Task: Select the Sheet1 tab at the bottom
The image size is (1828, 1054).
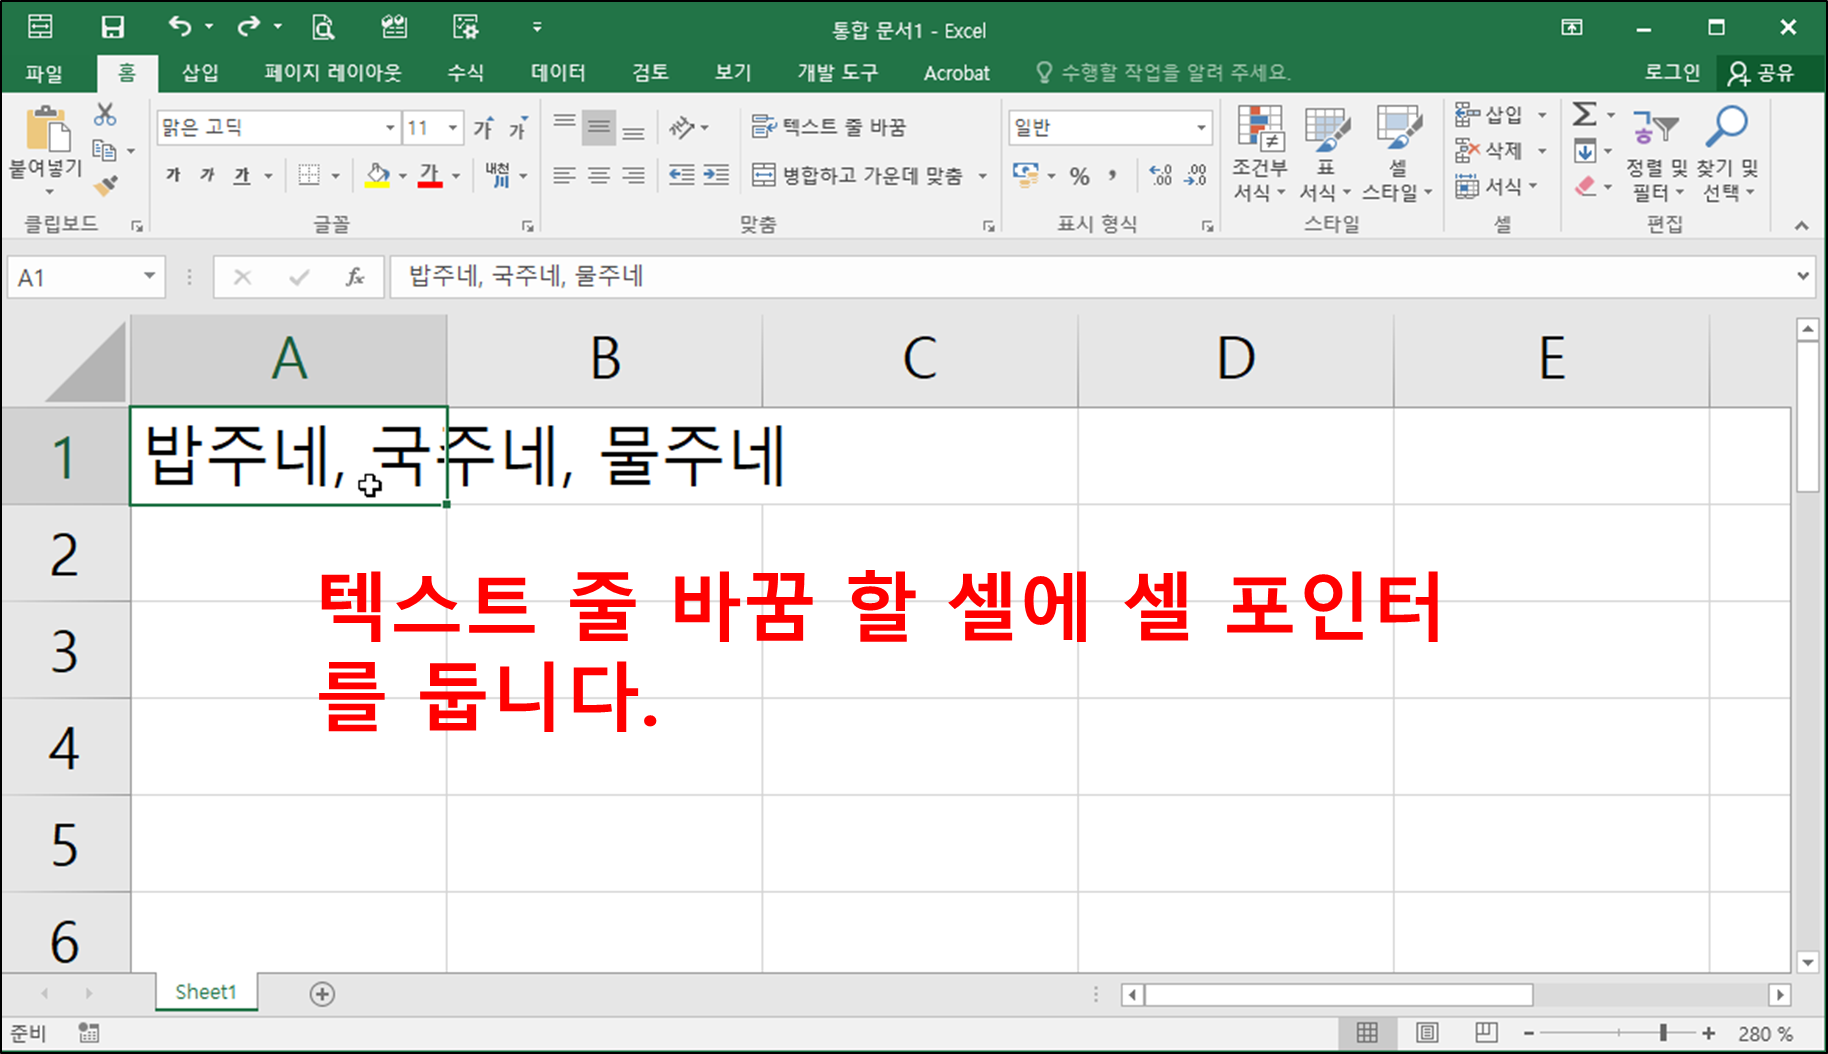Action: [x=204, y=992]
